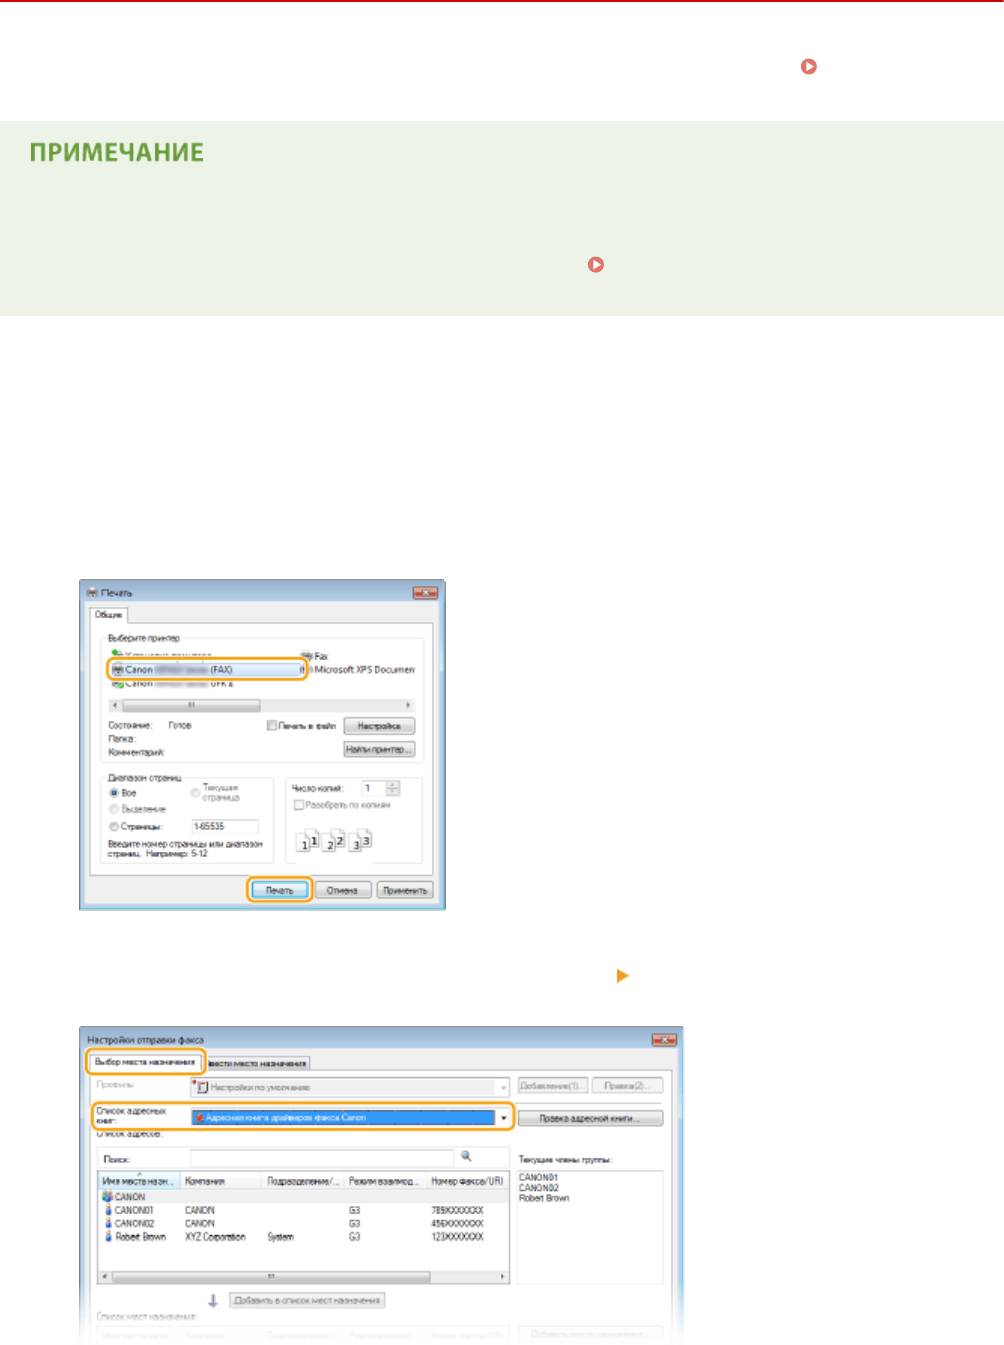Switch to 'Выбор места назначения' tab
1004x1345 pixels.
click(x=145, y=1062)
